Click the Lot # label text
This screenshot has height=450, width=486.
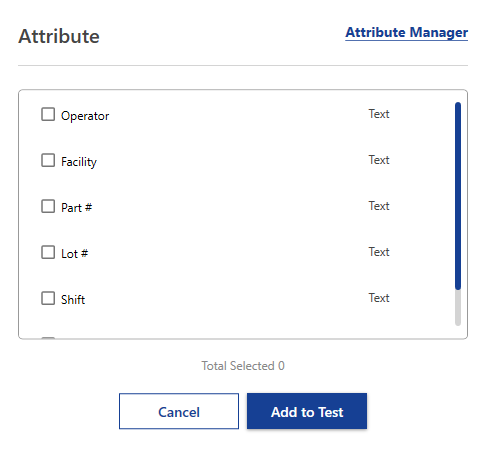coord(75,254)
